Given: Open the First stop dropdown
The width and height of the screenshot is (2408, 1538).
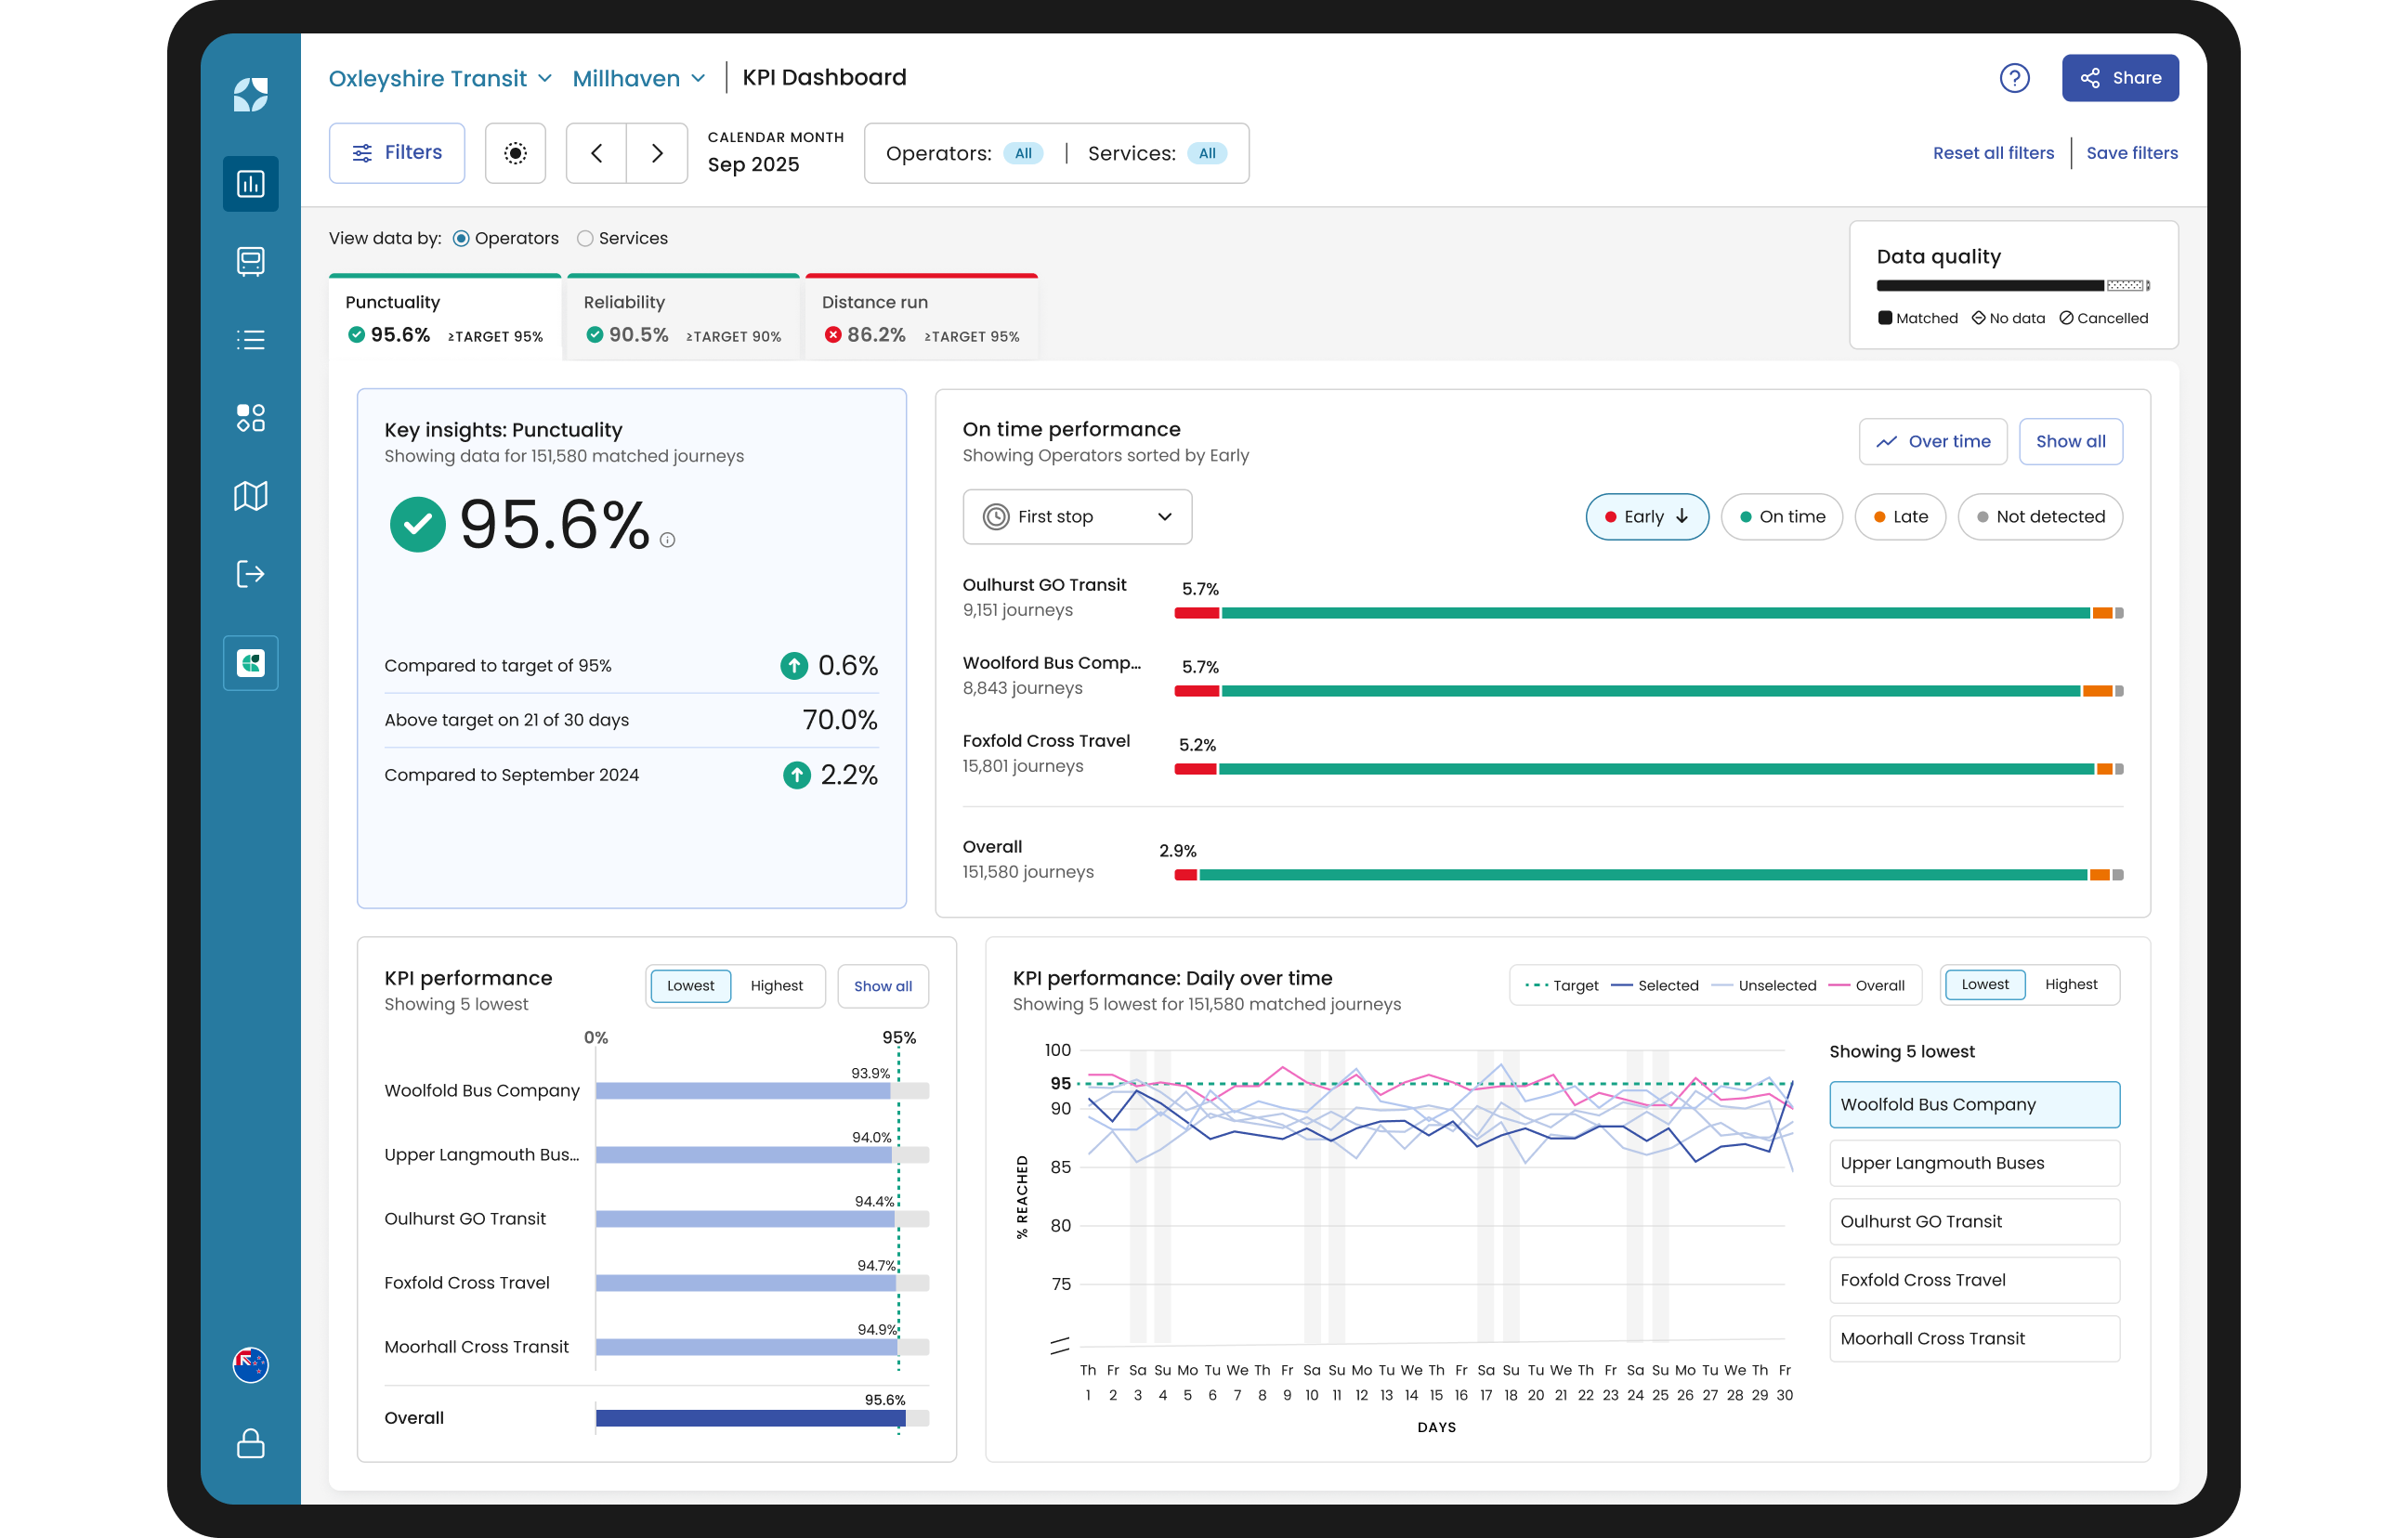Looking at the screenshot, I should tap(1077, 517).
